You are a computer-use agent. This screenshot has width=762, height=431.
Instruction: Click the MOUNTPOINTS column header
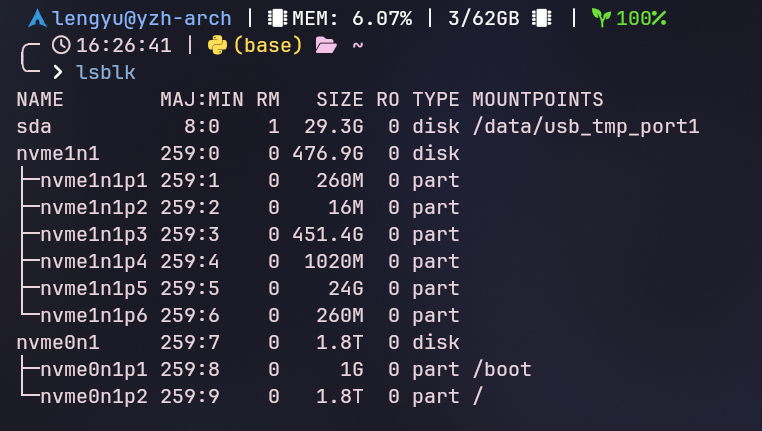pyautogui.click(x=538, y=100)
